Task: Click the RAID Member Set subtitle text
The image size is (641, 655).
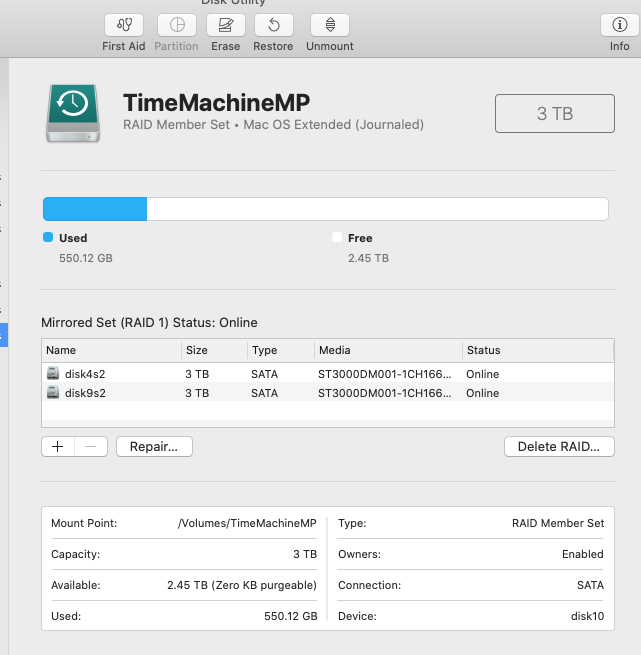Action: 273,125
